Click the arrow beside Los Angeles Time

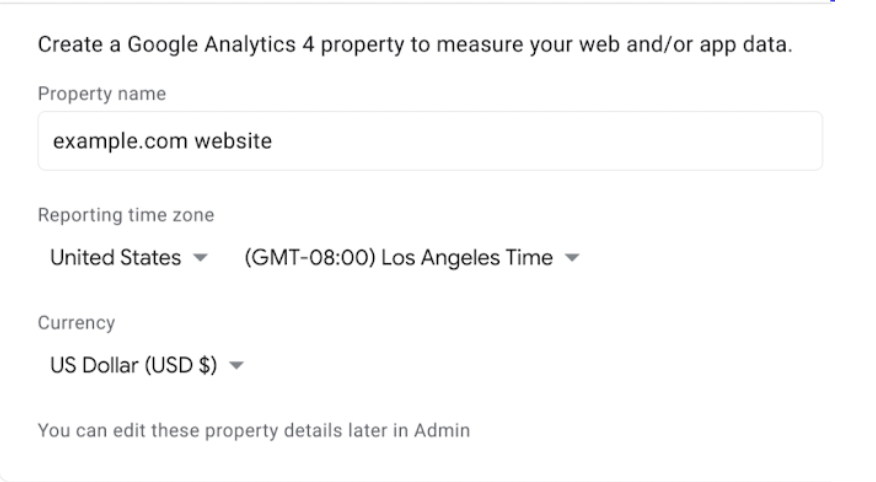point(572,258)
